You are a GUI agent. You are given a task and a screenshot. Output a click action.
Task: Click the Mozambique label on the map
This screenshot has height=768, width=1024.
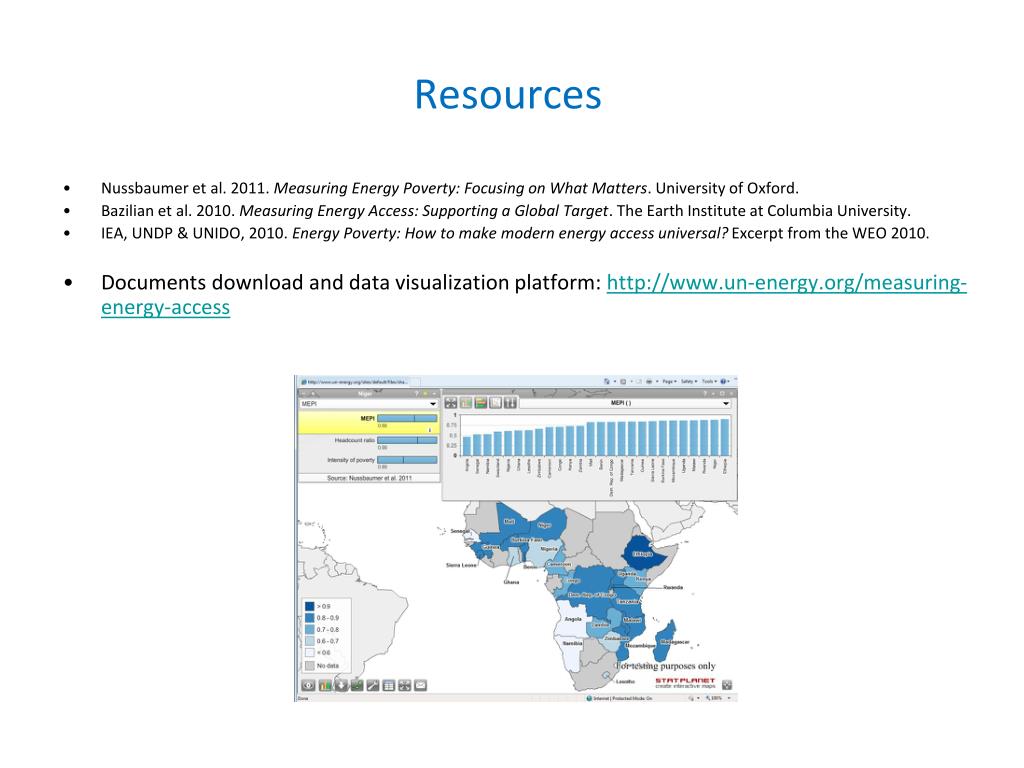click(639, 646)
